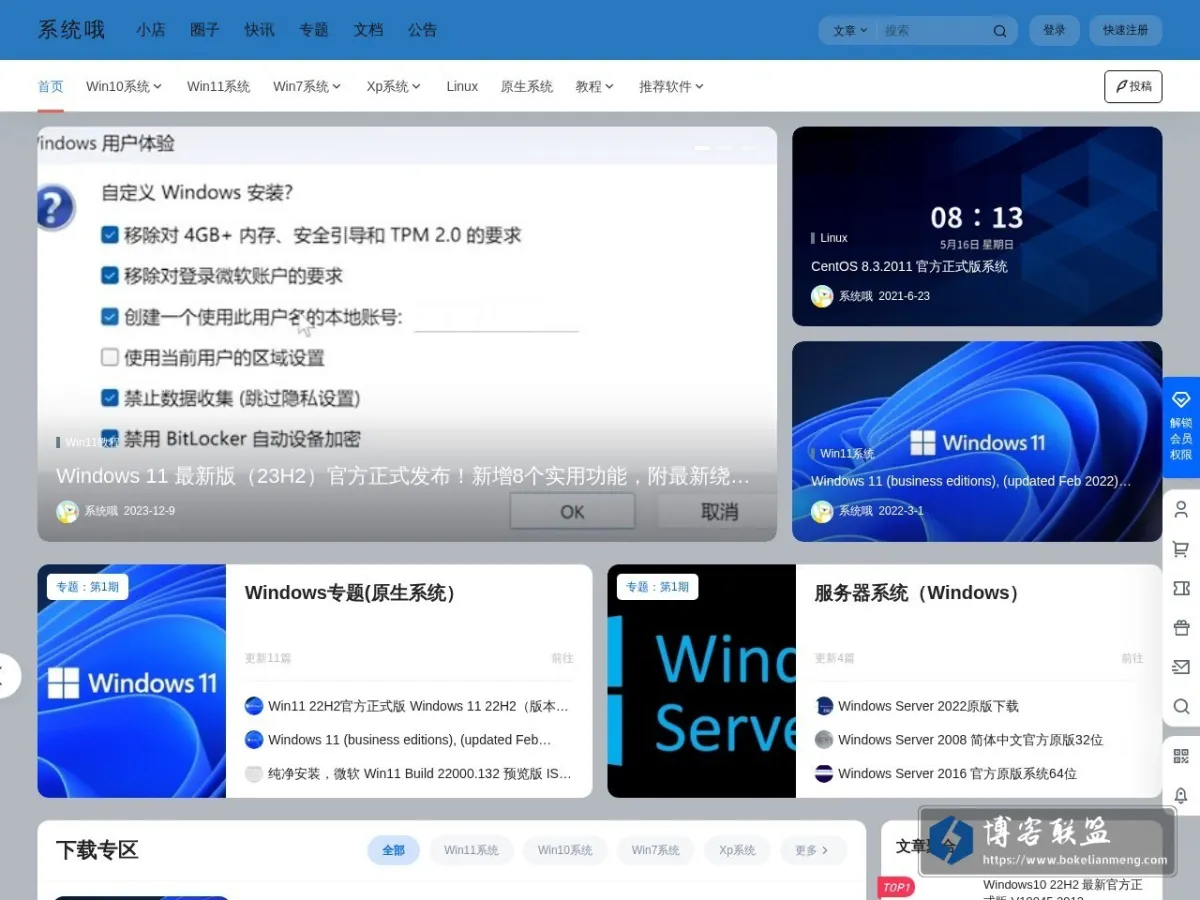
Task: Expand the 推荐软件 navigation dropdown
Action: coord(672,87)
